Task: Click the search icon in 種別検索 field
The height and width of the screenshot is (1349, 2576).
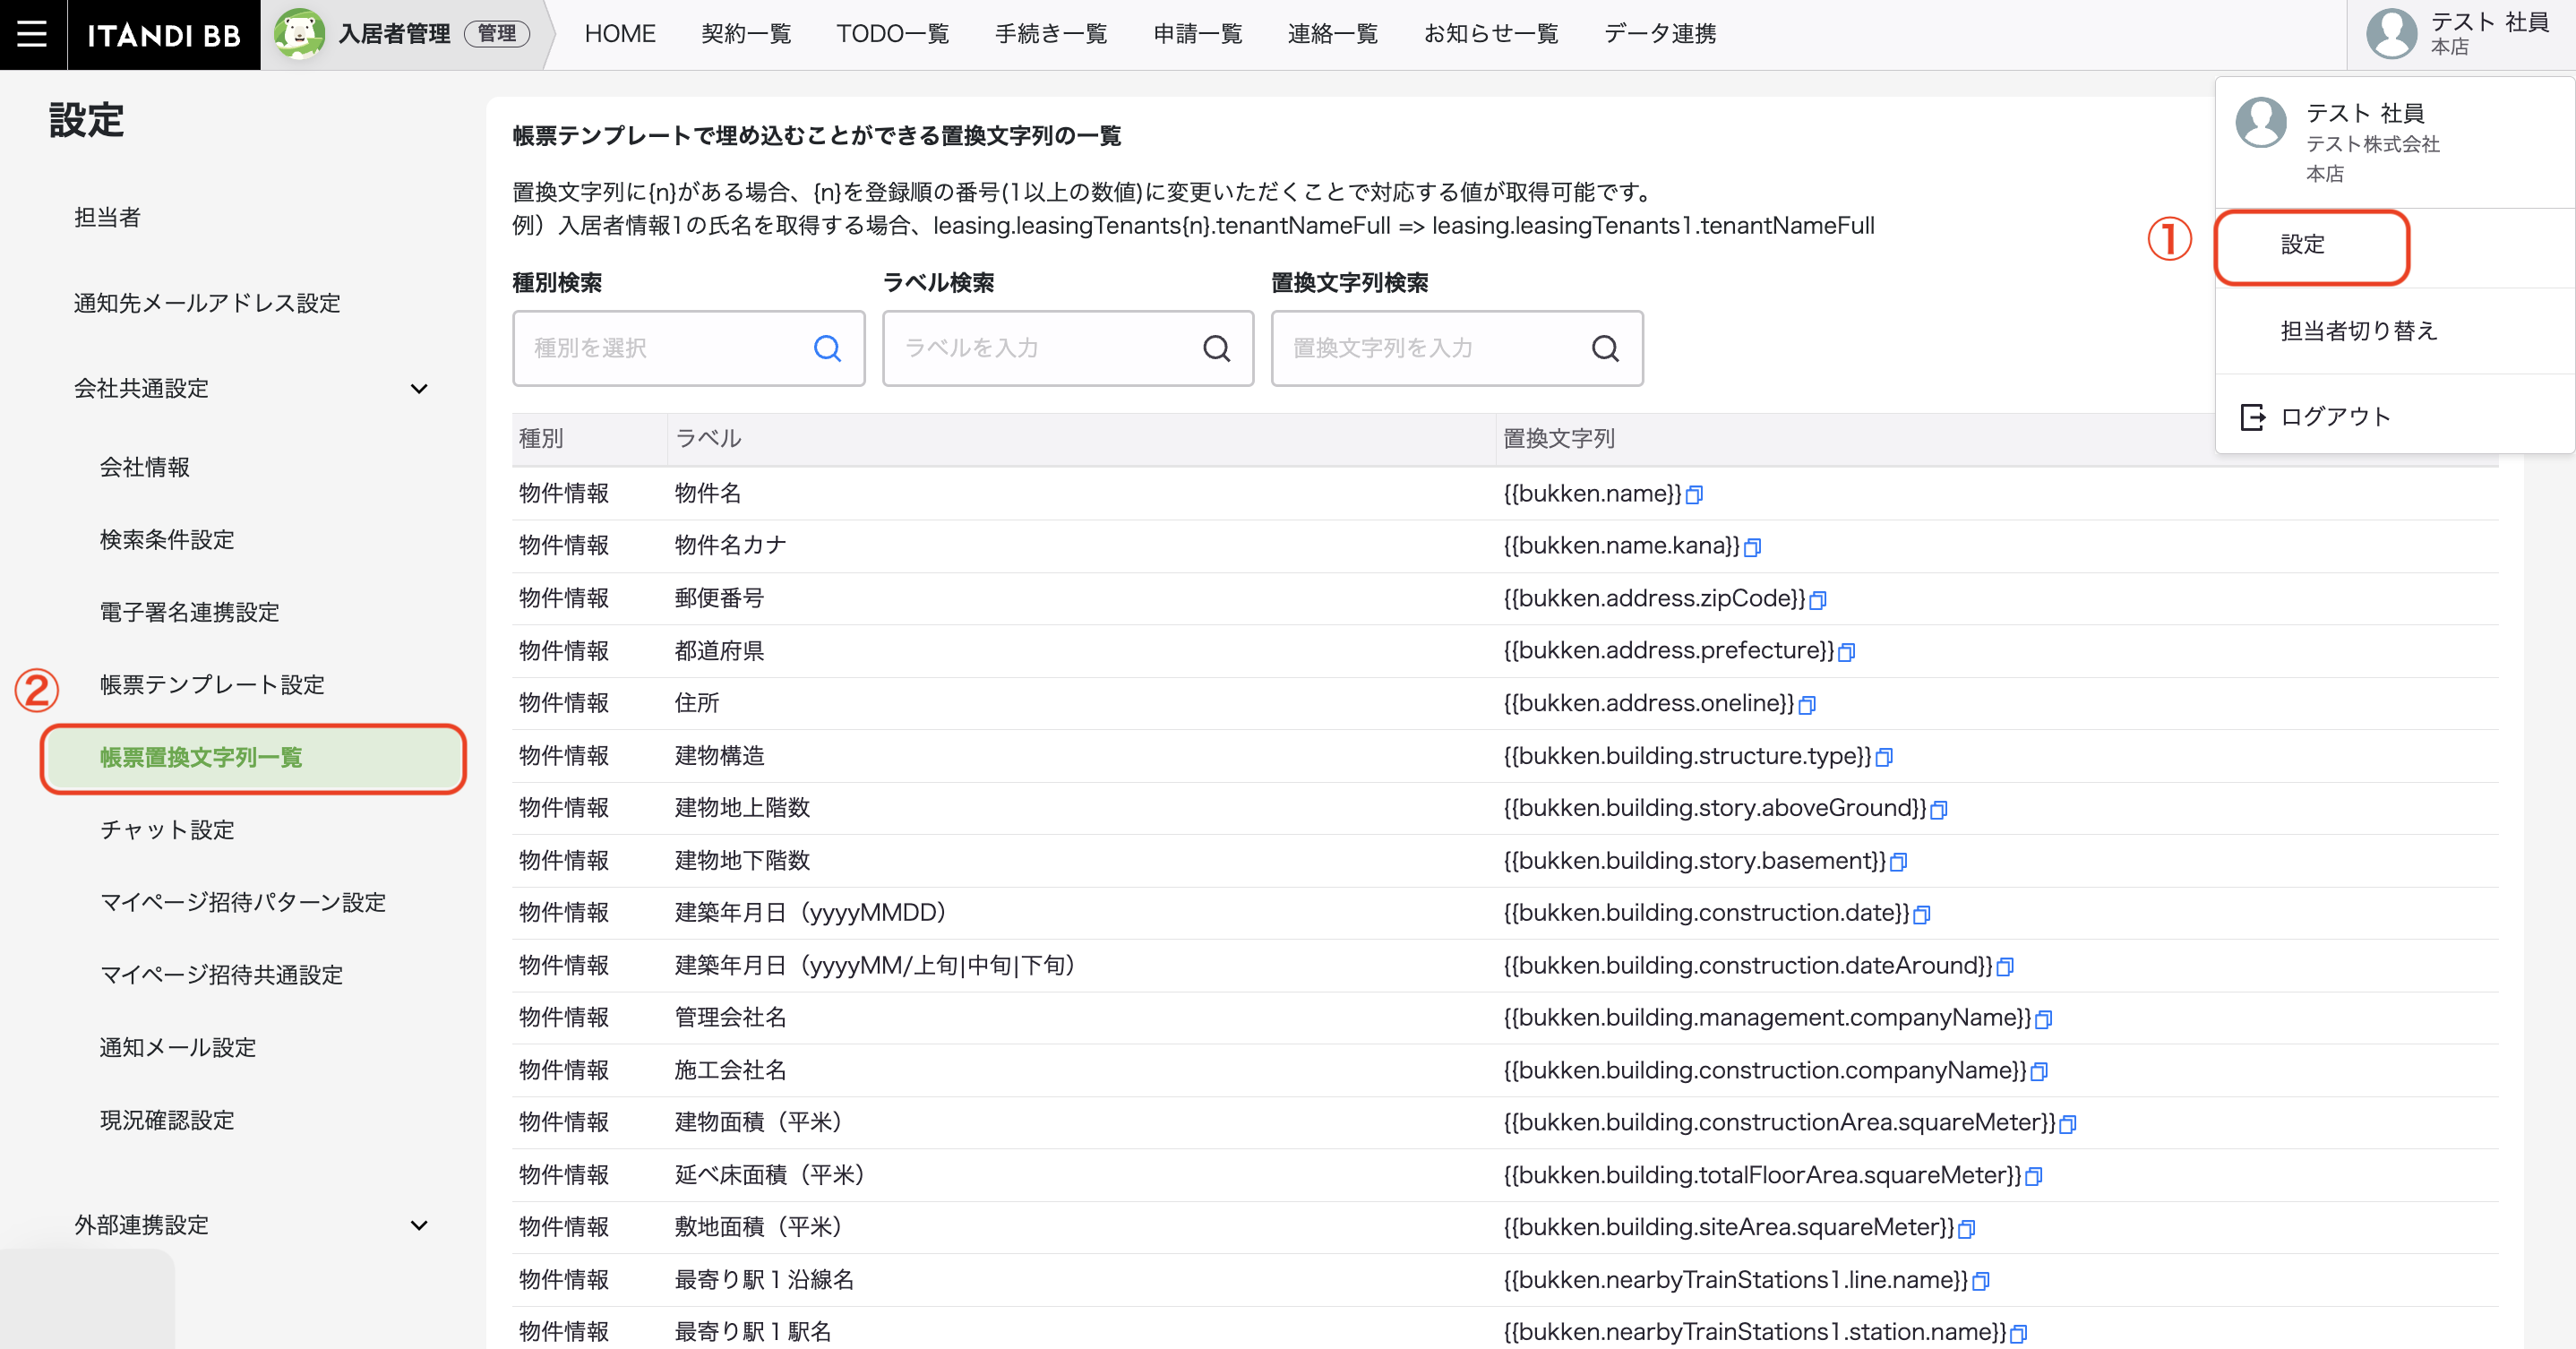Action: [x=827, y=348]
